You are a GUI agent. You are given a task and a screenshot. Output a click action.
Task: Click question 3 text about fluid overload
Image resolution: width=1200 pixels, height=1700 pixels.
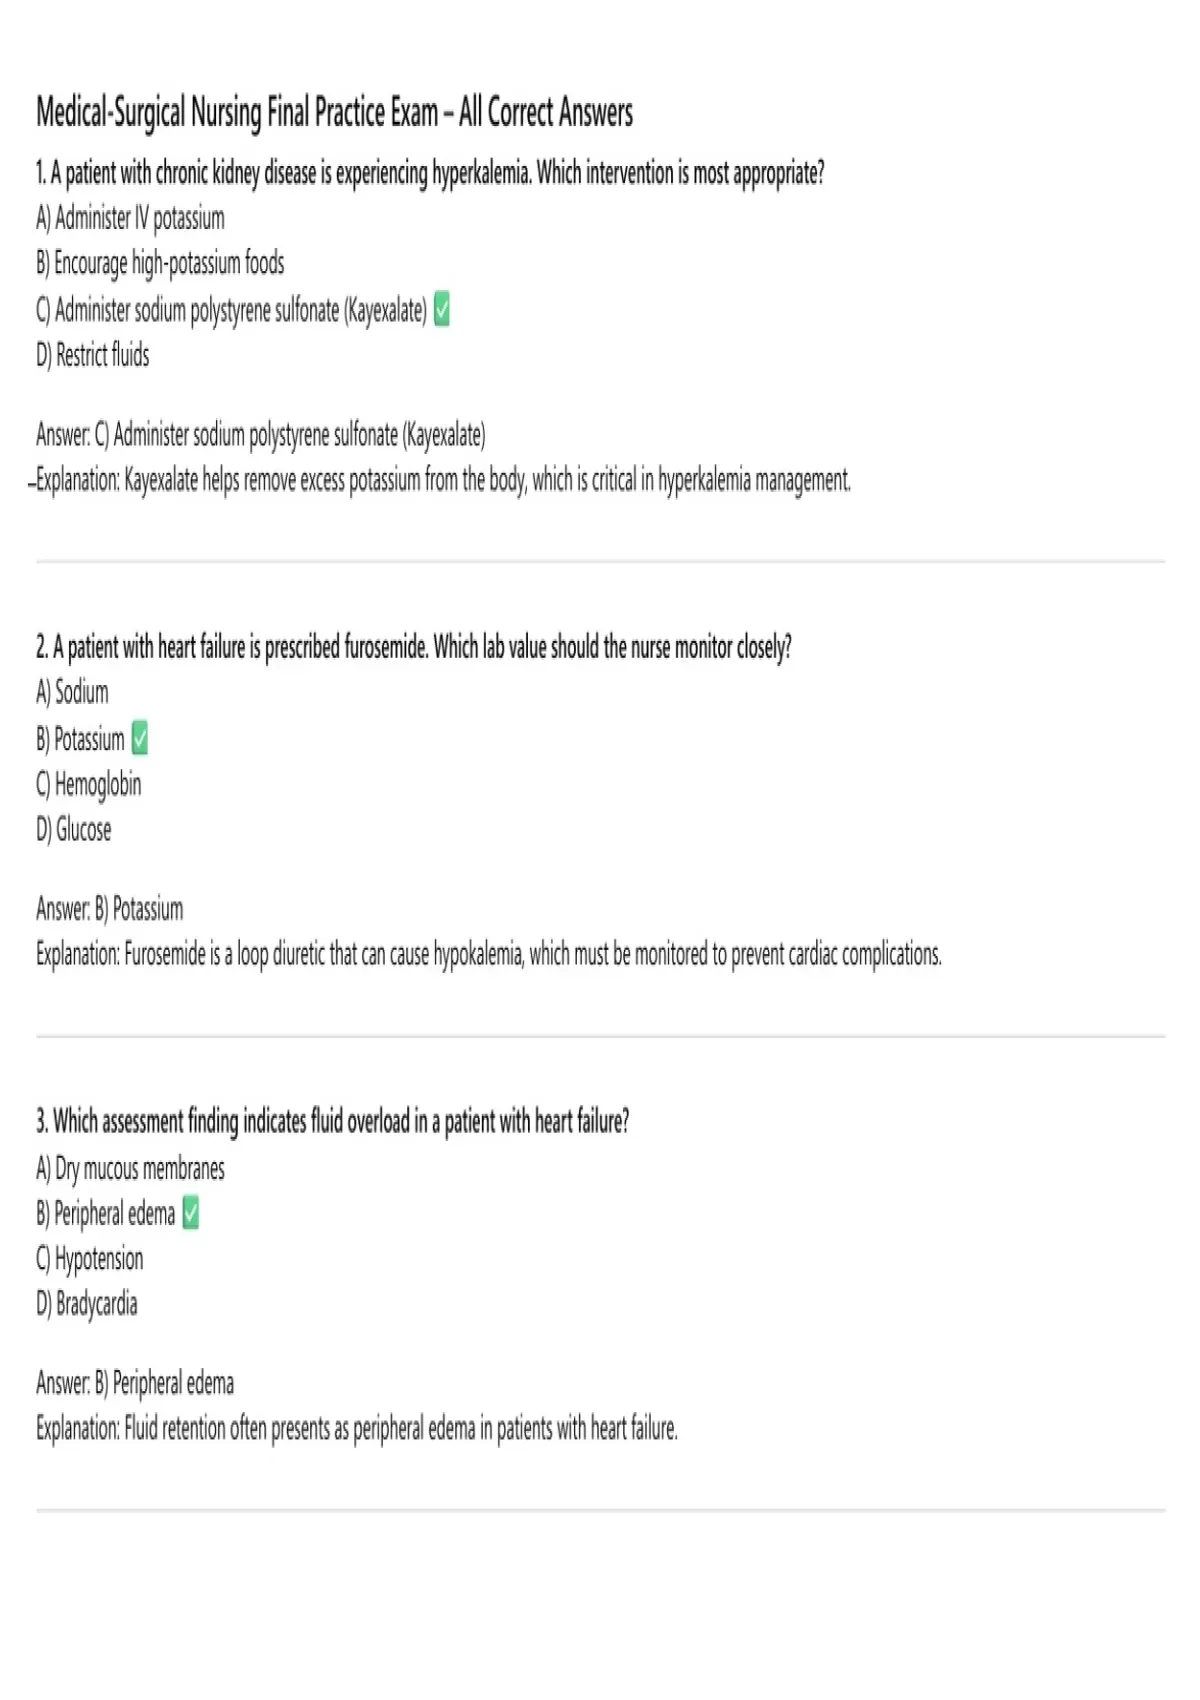click(x=333, y=1122)
